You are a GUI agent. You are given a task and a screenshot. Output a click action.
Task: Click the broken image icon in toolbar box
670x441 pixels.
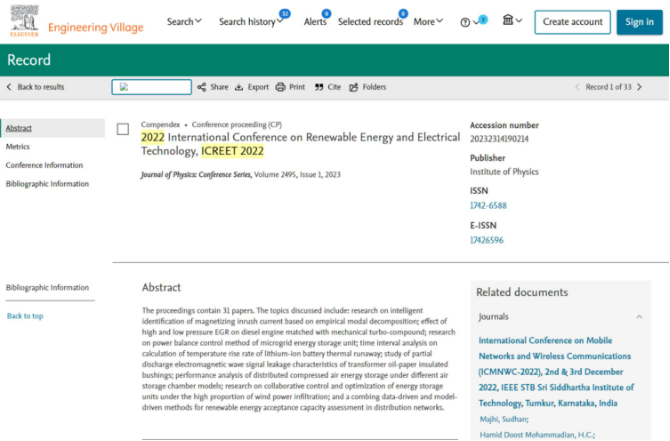click(x=124, y=87)
